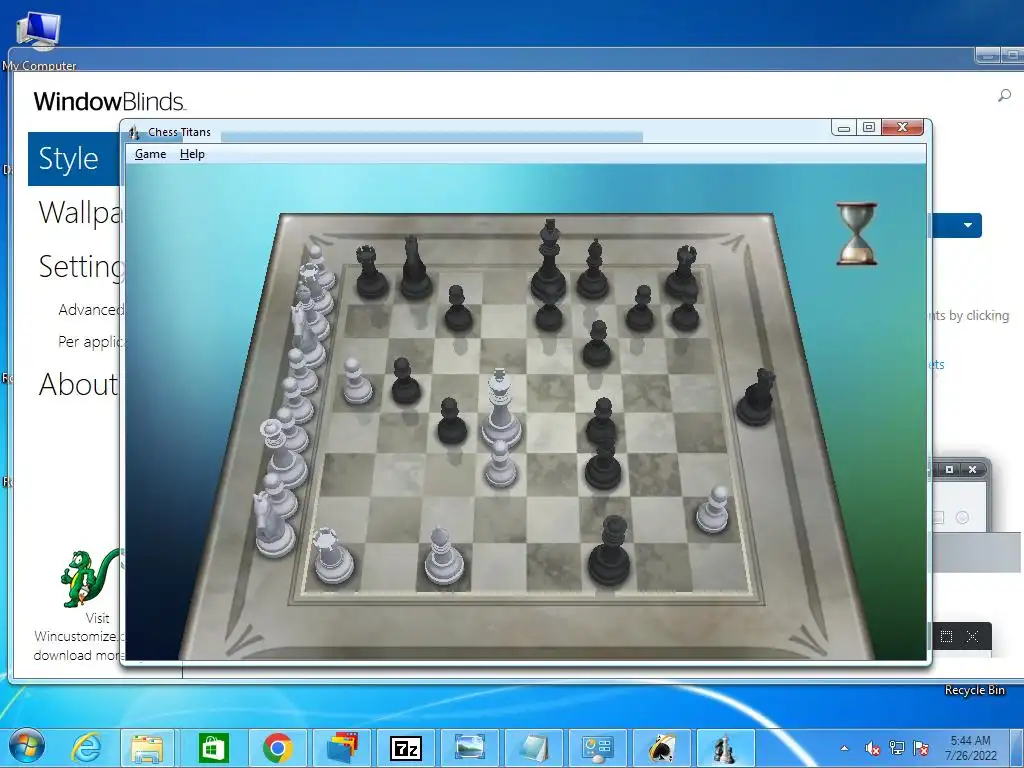The width and height of the screenshot is (1024, 768).
Task: Select the white pawn near the board's right edge
Action: 713,509
